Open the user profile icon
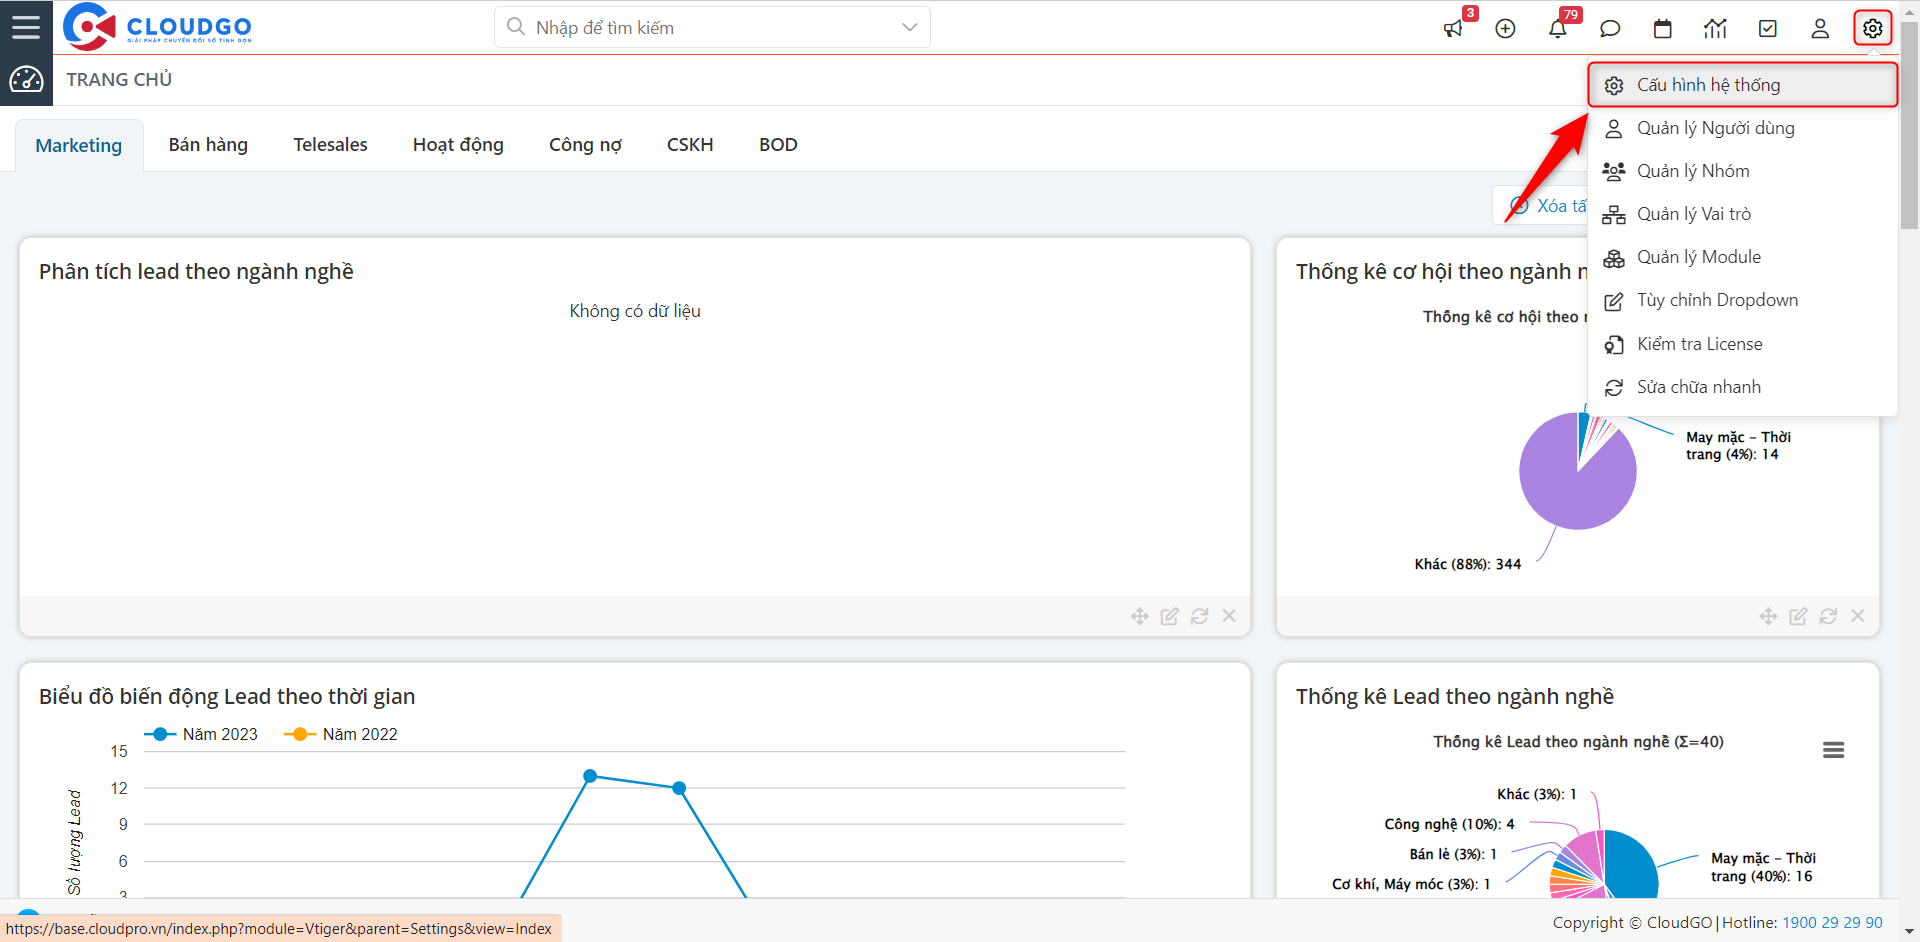 1820,28
